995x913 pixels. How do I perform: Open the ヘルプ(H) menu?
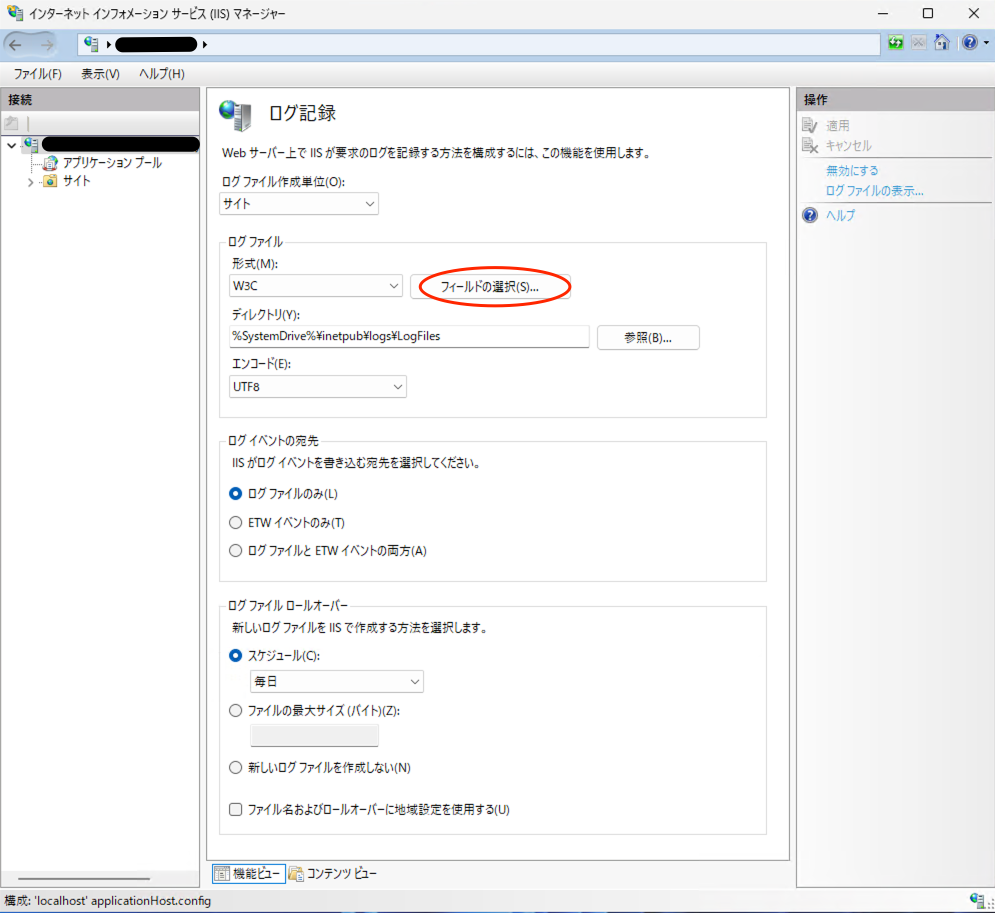point(162,74)
